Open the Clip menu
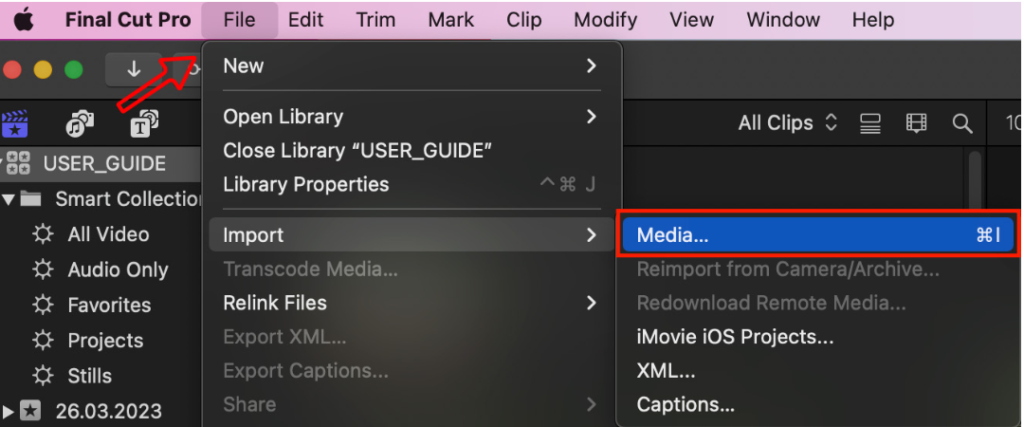 point(524,20)
